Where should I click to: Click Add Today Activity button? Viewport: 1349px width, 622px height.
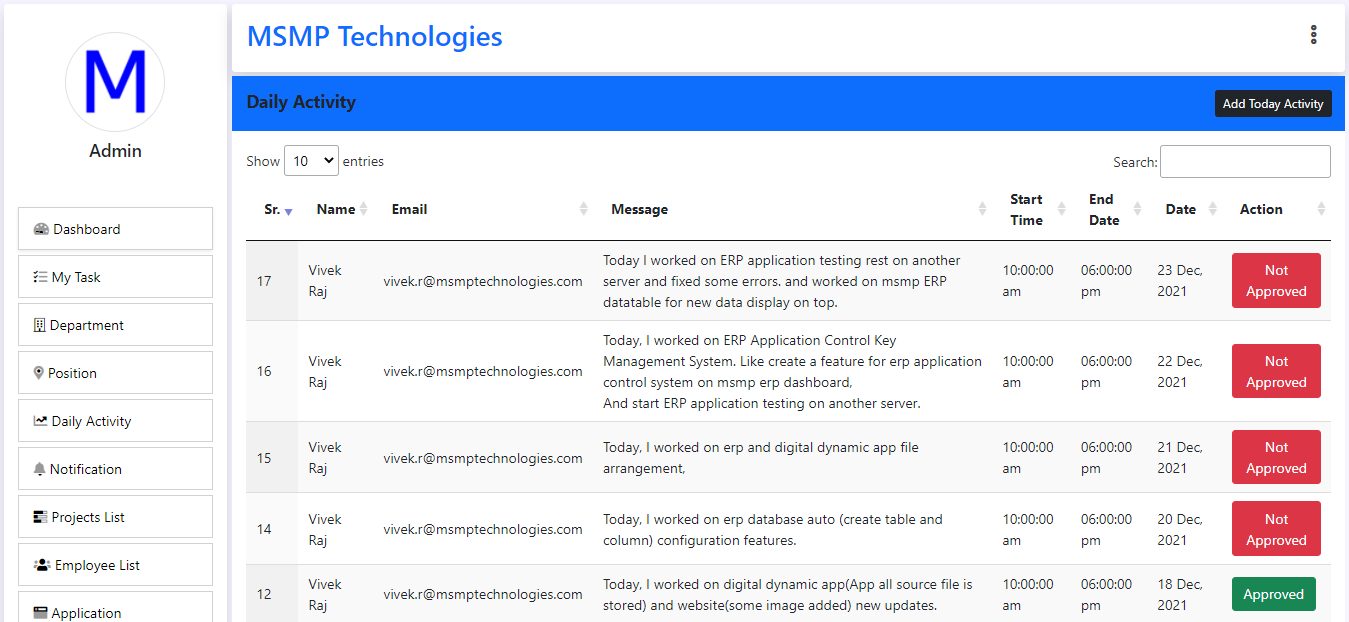[x=1273, y=104]
